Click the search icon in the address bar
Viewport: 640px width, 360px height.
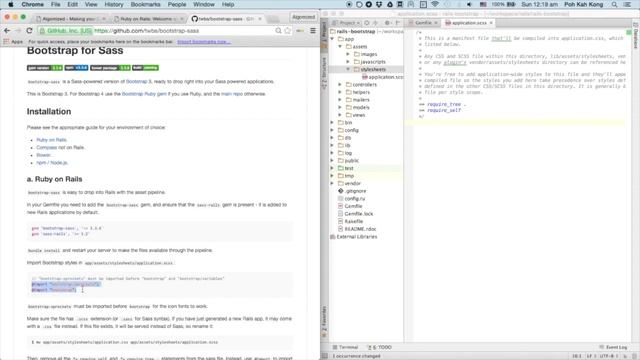pos(278,31)
